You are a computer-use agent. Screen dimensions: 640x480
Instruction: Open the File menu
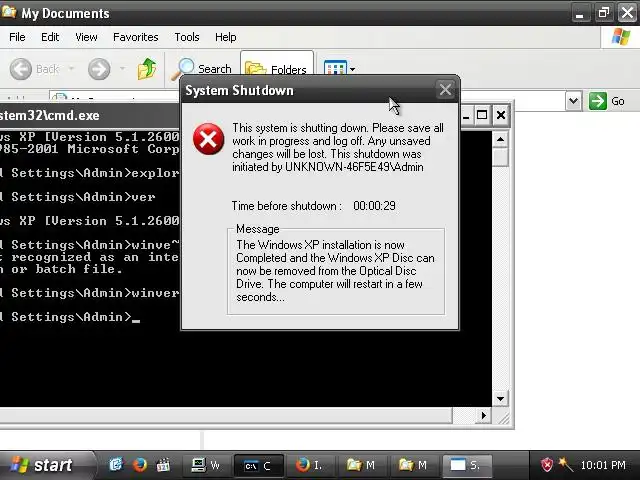(x=17, y=37)
